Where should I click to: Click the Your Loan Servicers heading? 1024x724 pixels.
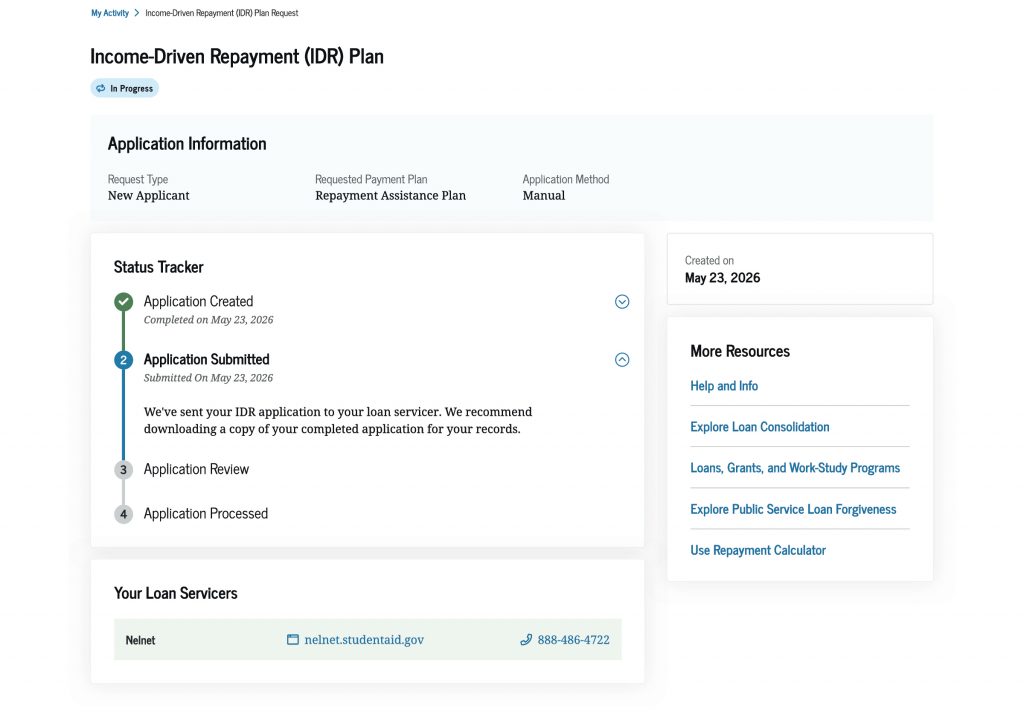click(x=176, y=593)
